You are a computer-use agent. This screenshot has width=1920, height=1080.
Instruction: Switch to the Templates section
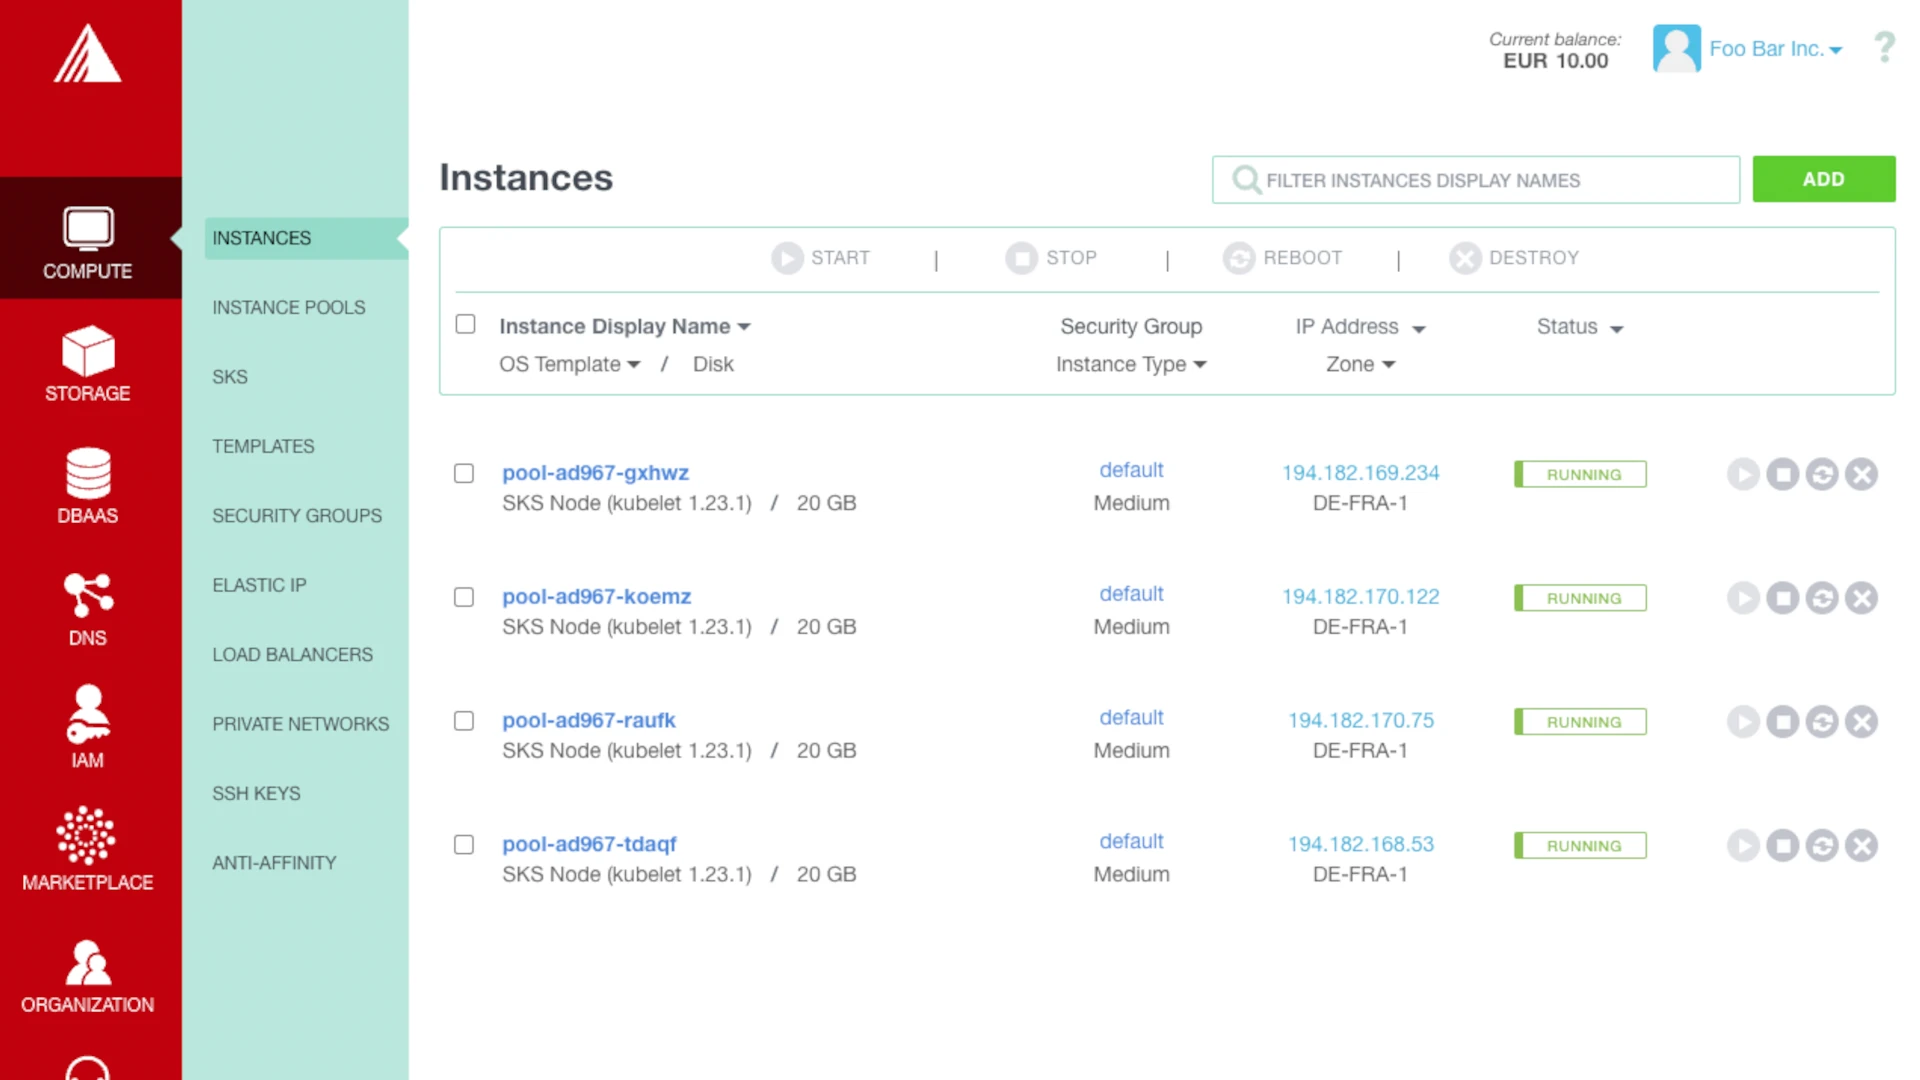(x=263, y=446)
